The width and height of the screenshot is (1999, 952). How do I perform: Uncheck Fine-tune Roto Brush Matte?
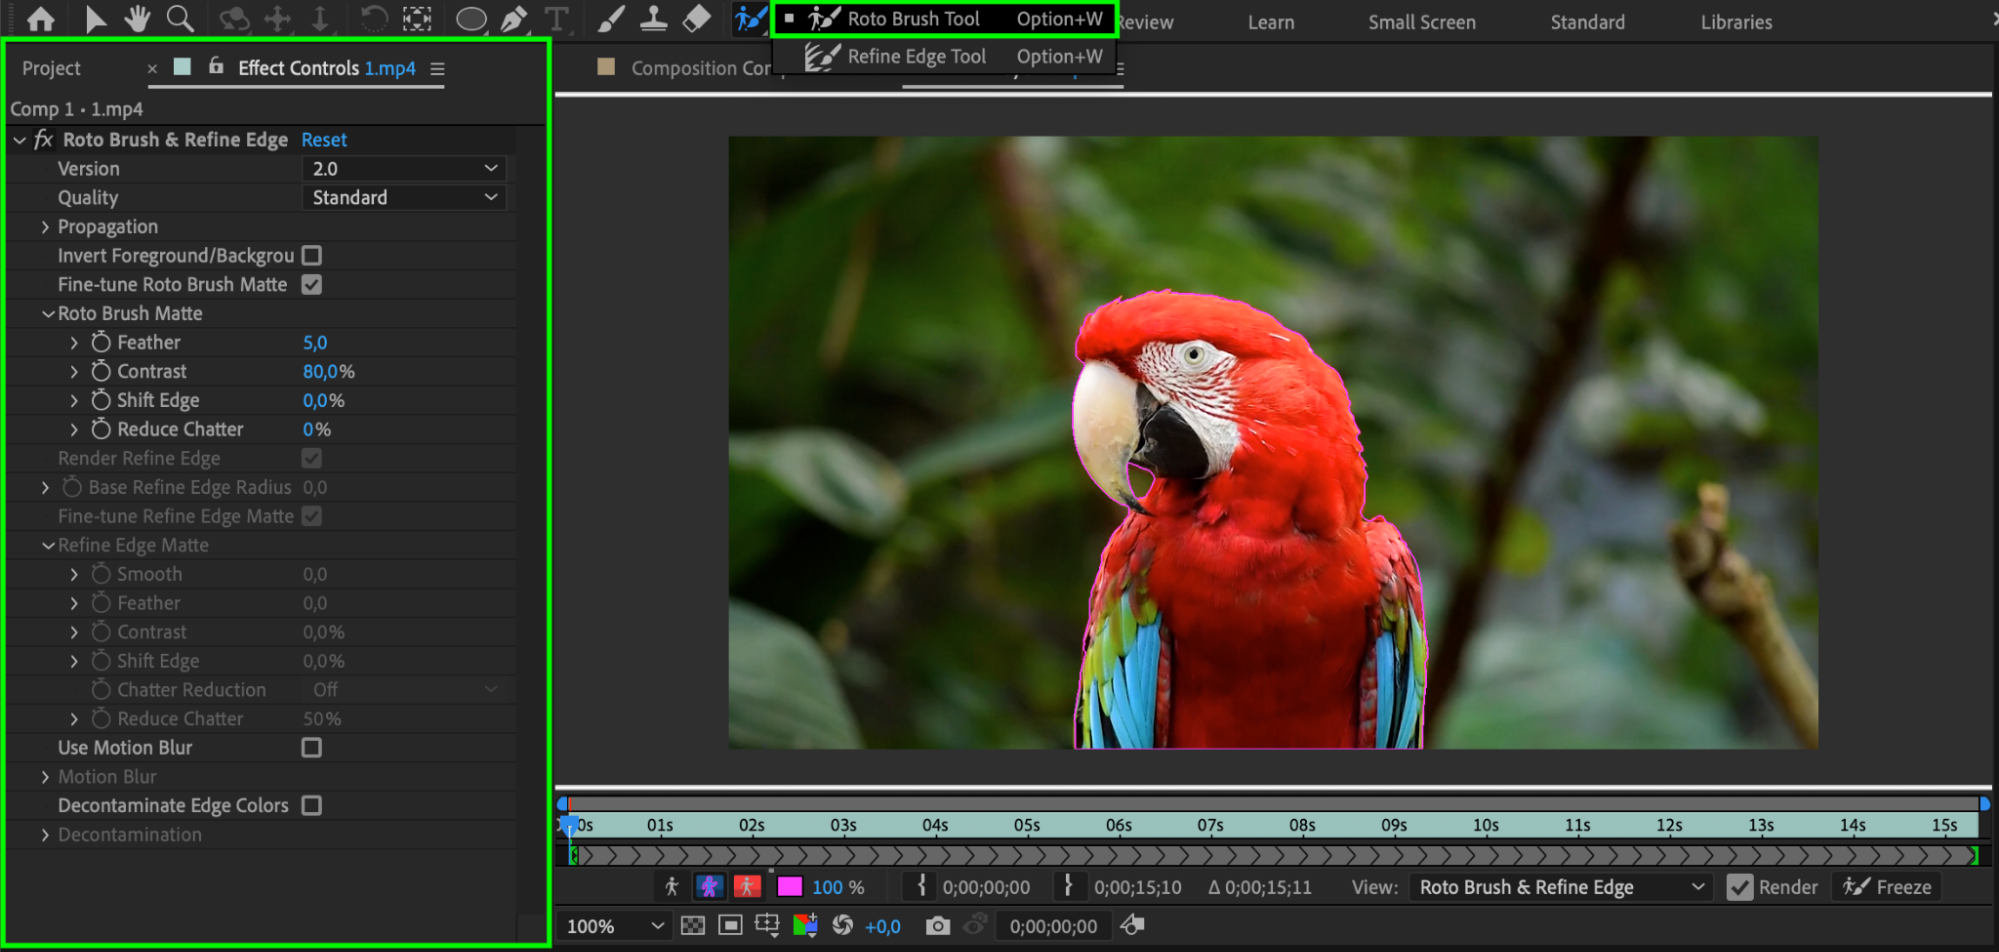312,285
